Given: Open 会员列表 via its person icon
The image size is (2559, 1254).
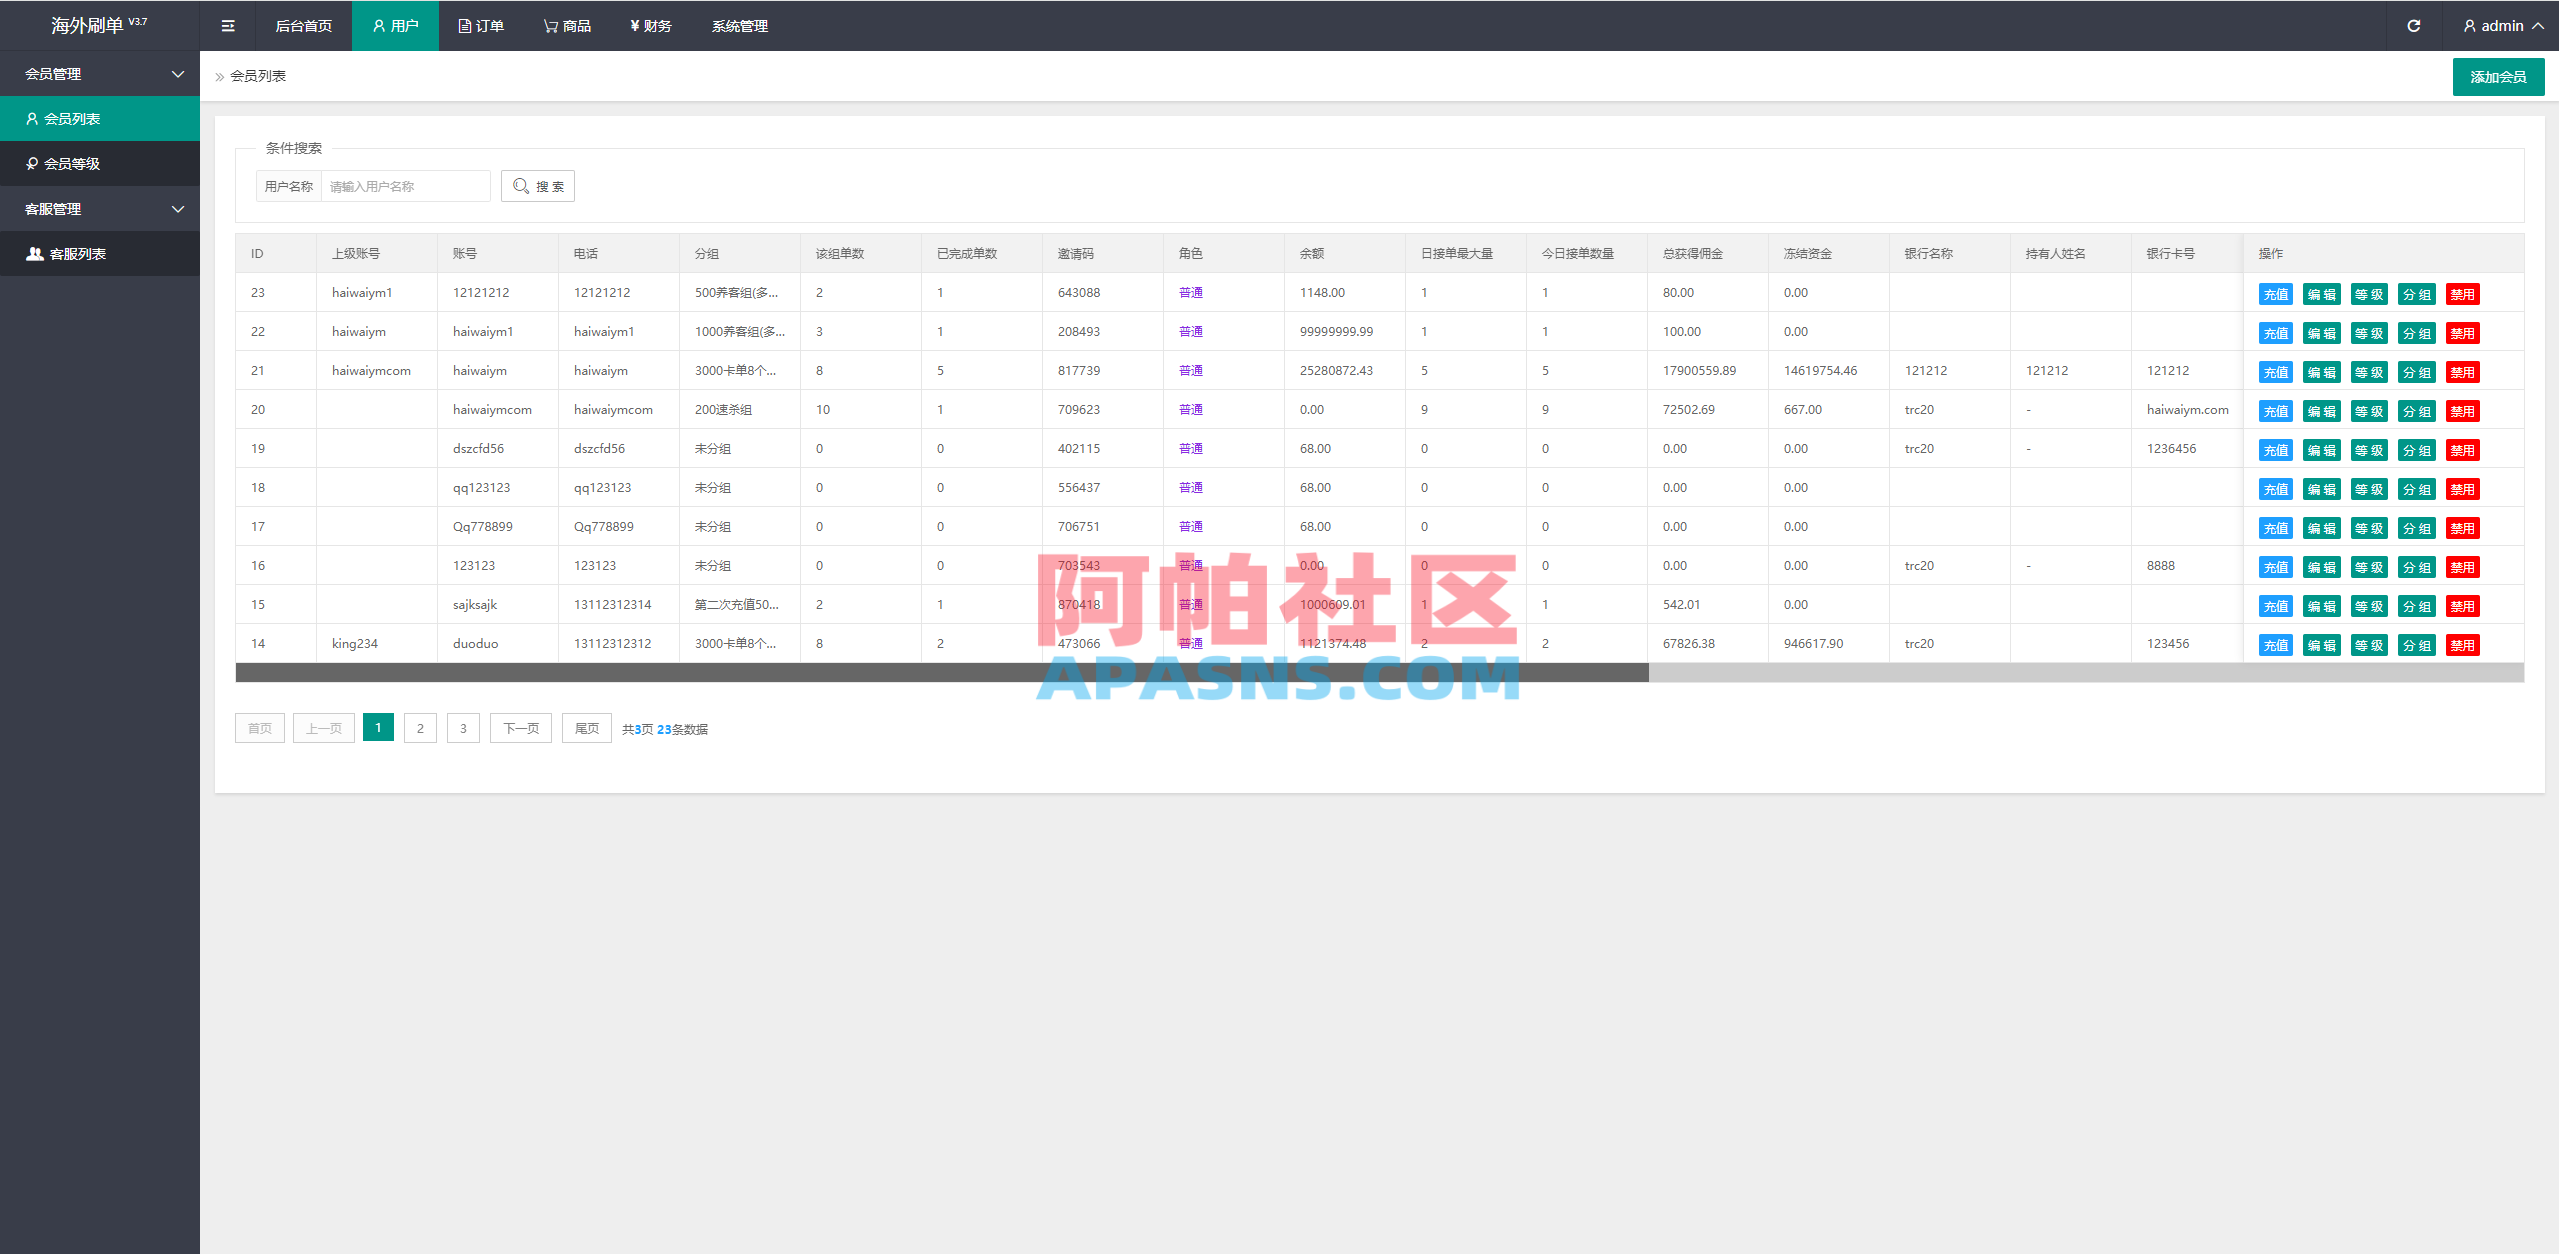Looking at the screenshot, I should tap(31, 118).
